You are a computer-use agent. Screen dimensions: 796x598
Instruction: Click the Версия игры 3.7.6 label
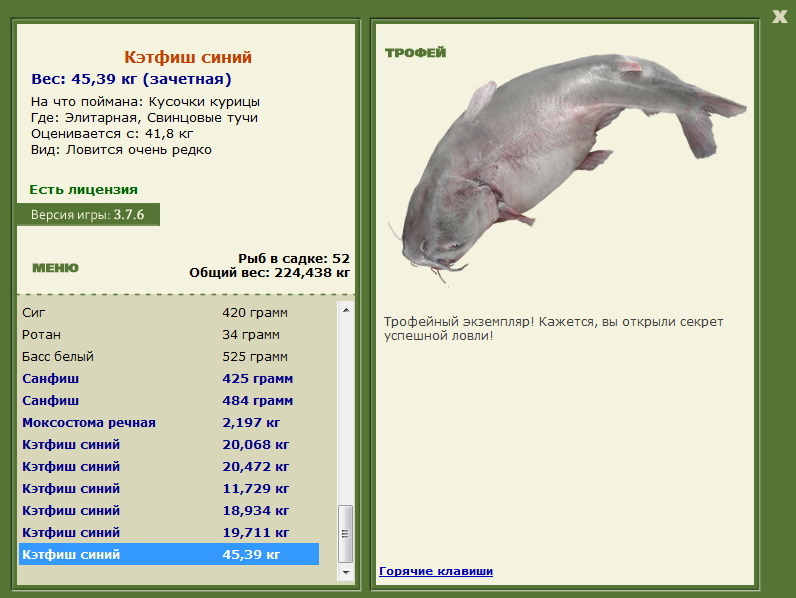click(x=88, y=215)
